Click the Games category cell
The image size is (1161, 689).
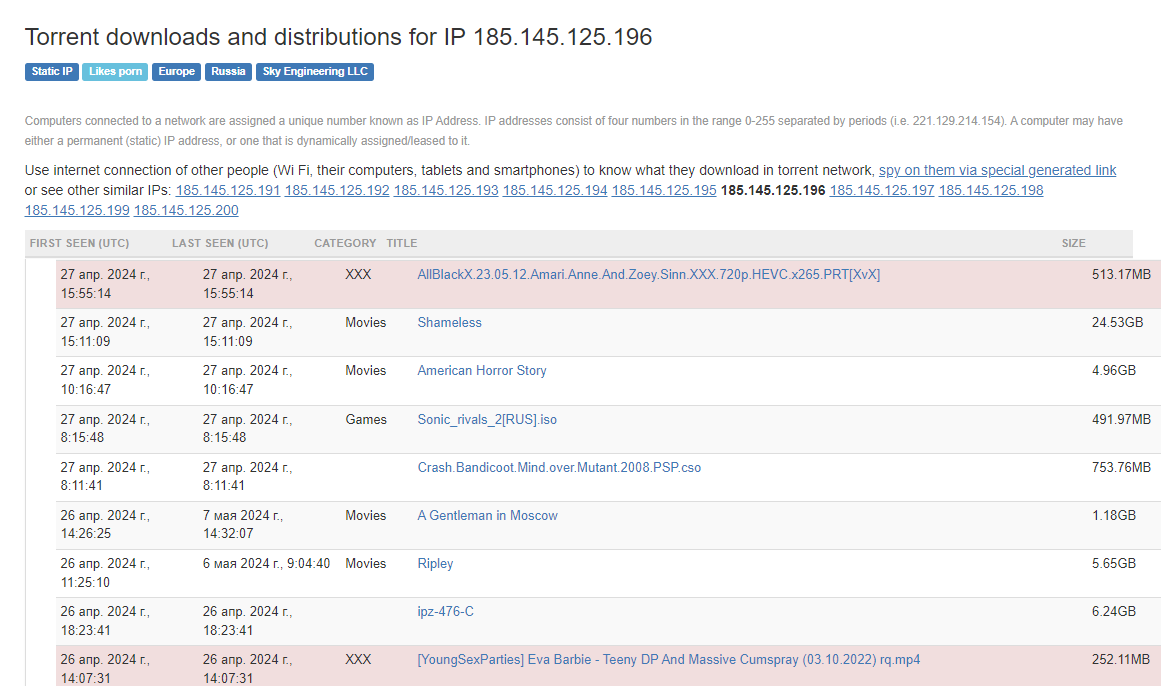click(x=366, y=420)
